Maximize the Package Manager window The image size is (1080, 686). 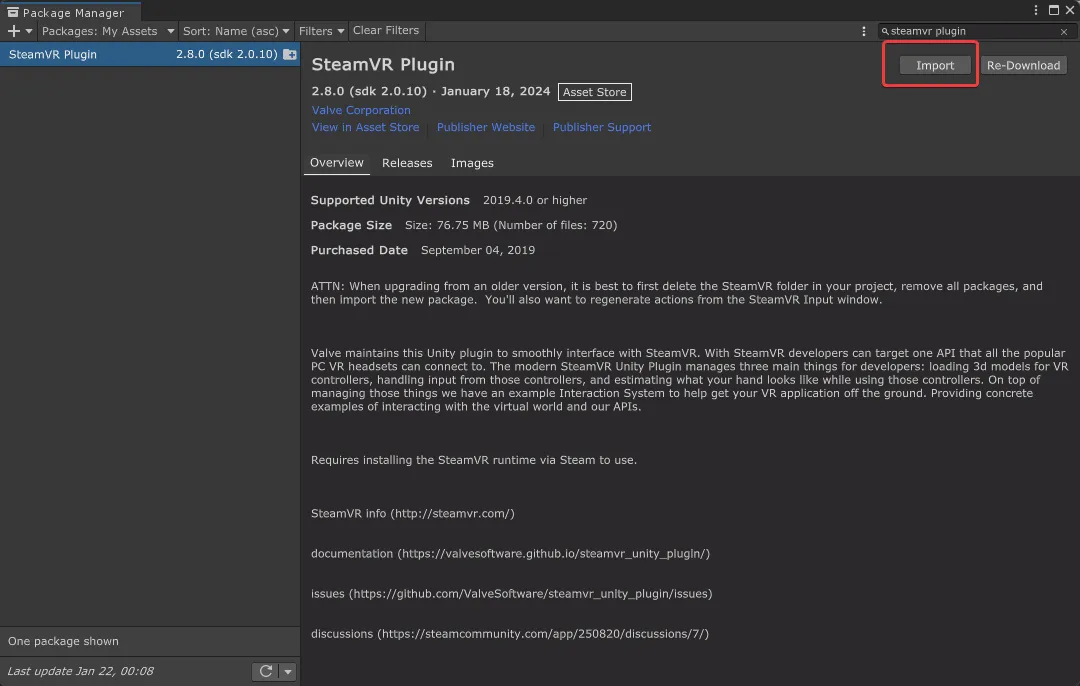pos(1051,10)
